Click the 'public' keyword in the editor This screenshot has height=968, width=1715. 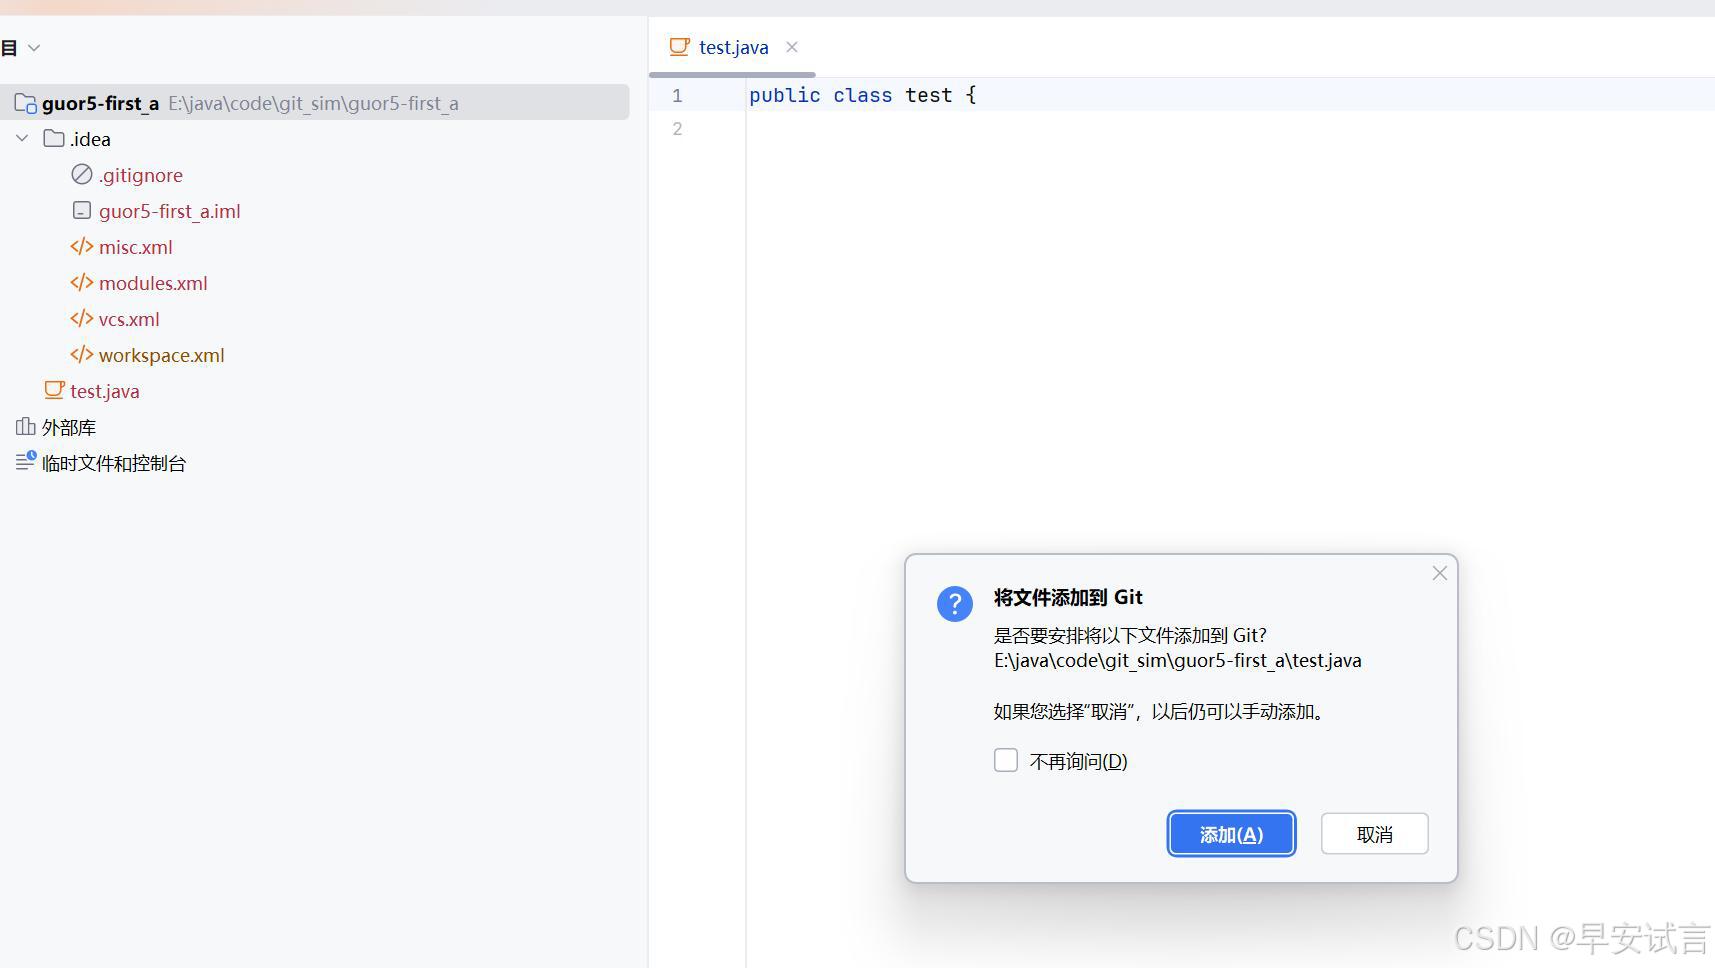coord(784,95)
